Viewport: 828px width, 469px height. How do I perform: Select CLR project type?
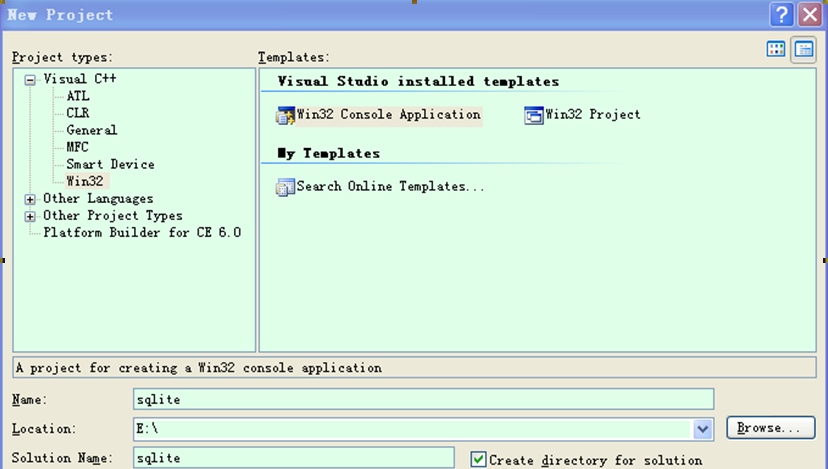[x=78, y=113]
